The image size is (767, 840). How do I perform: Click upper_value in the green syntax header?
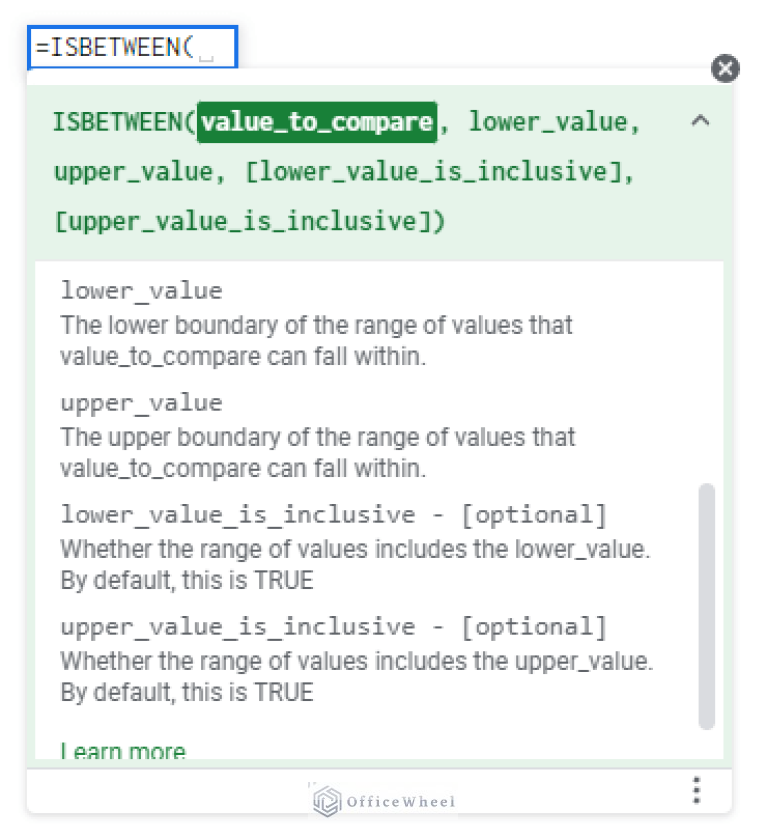coord(133,171)
